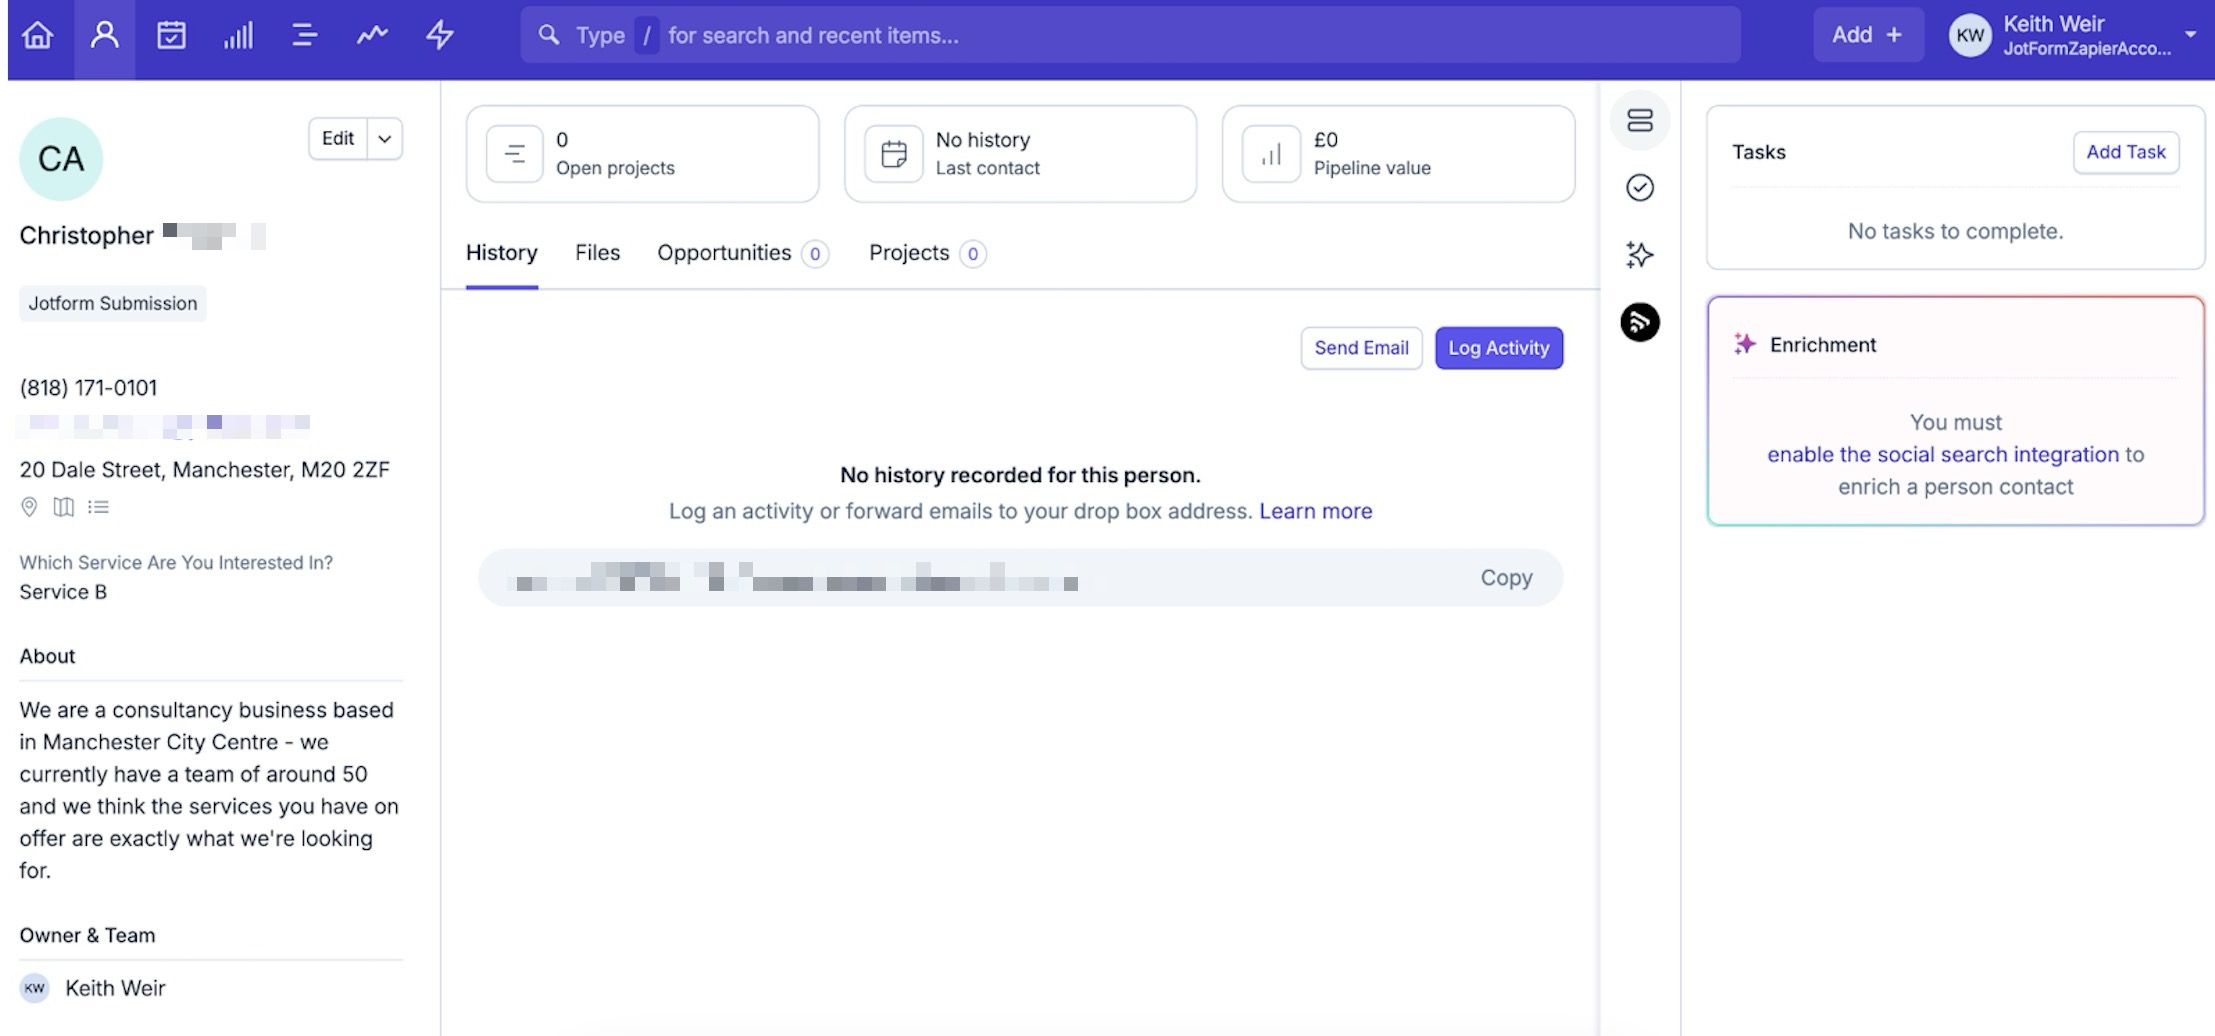The width and height of the screenshot is (2215, 1036).
Task: Go to the Home dashboard icon
Action: click(38, 36)
